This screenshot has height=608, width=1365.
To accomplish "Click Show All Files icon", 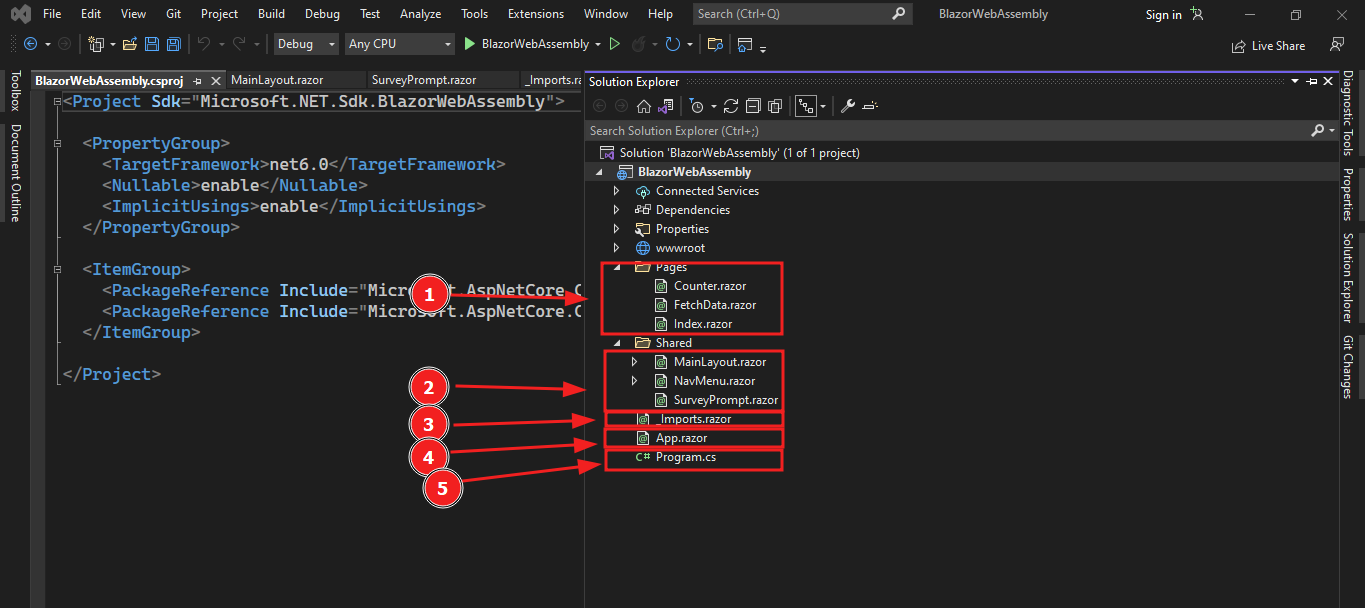I will pyautogui.click(x=774, y=106).
